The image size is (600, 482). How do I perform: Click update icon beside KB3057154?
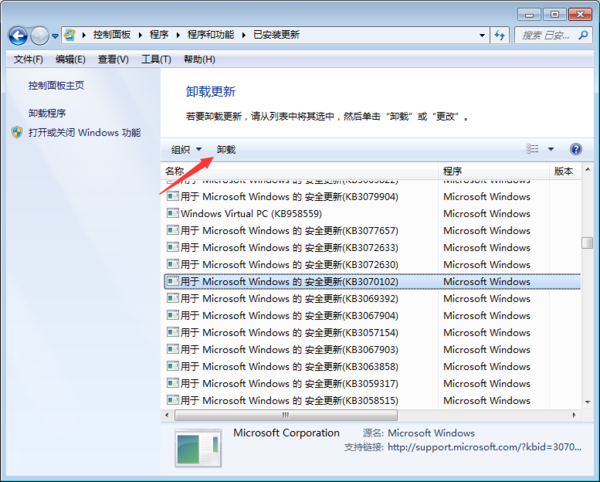173,332
